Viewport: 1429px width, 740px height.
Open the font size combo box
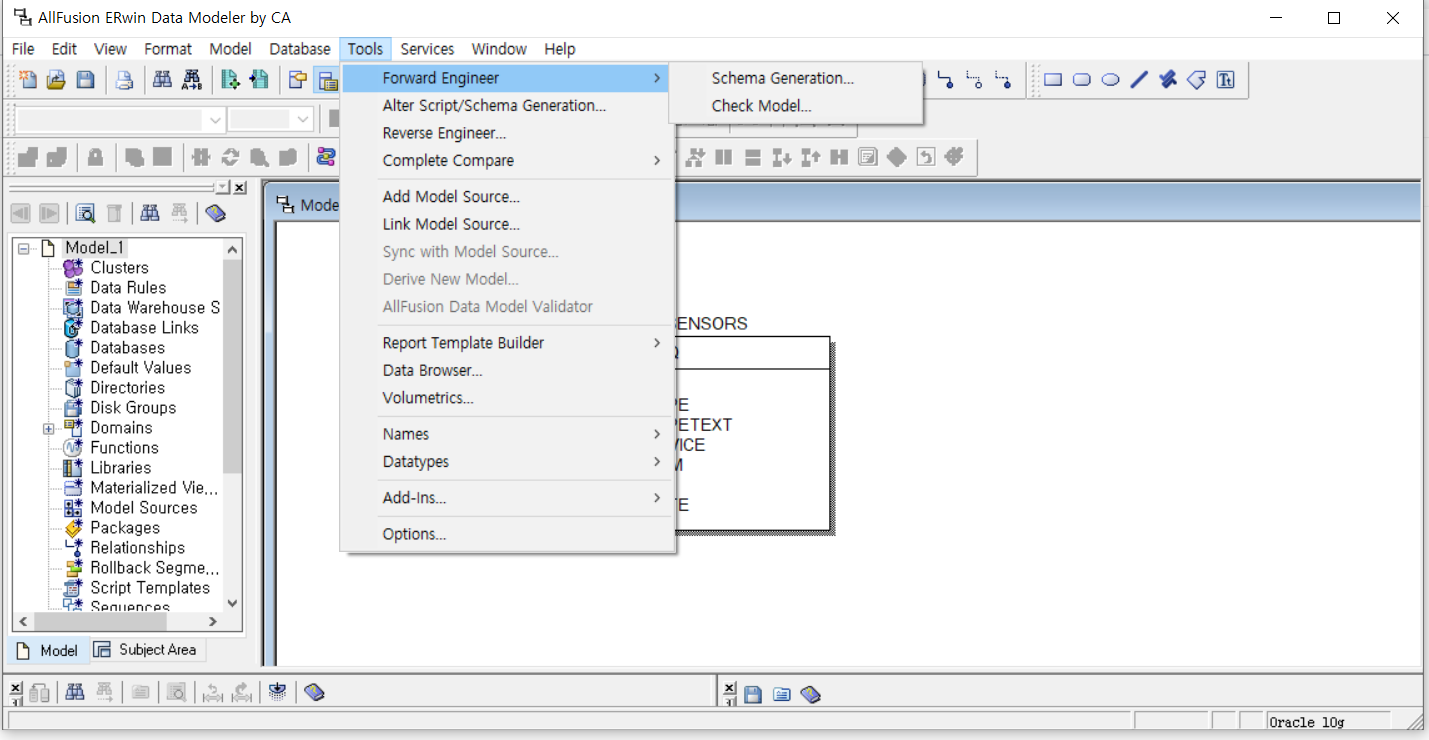[x=303, y=120]
